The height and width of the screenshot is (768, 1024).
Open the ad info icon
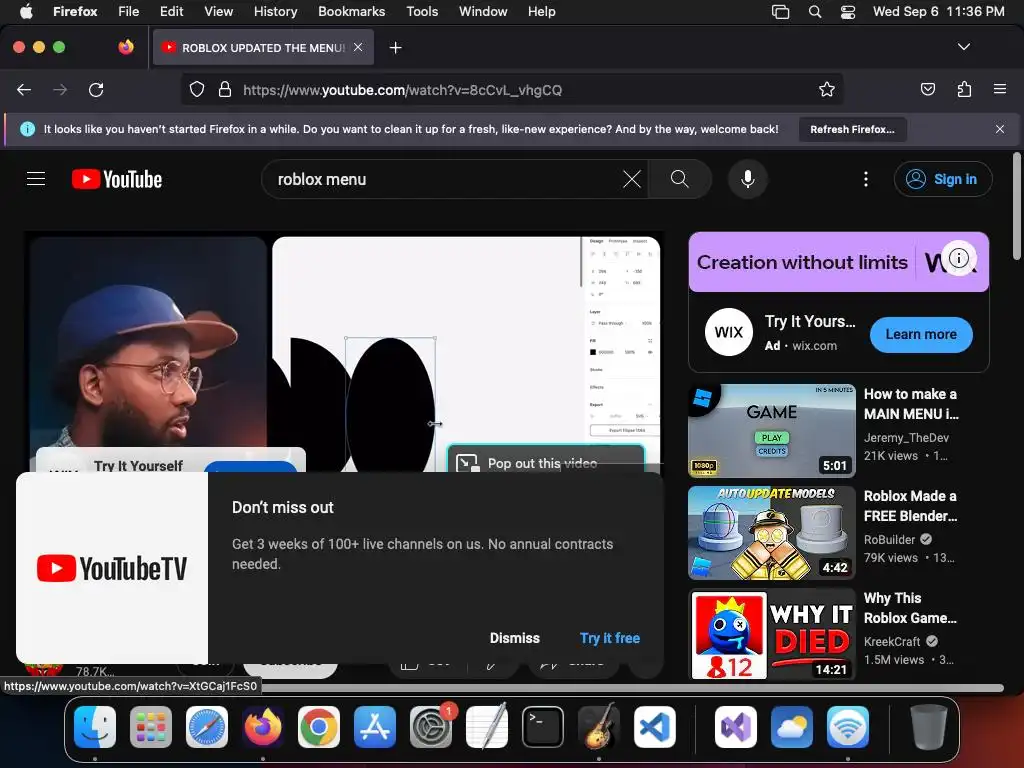pos(959,258)
